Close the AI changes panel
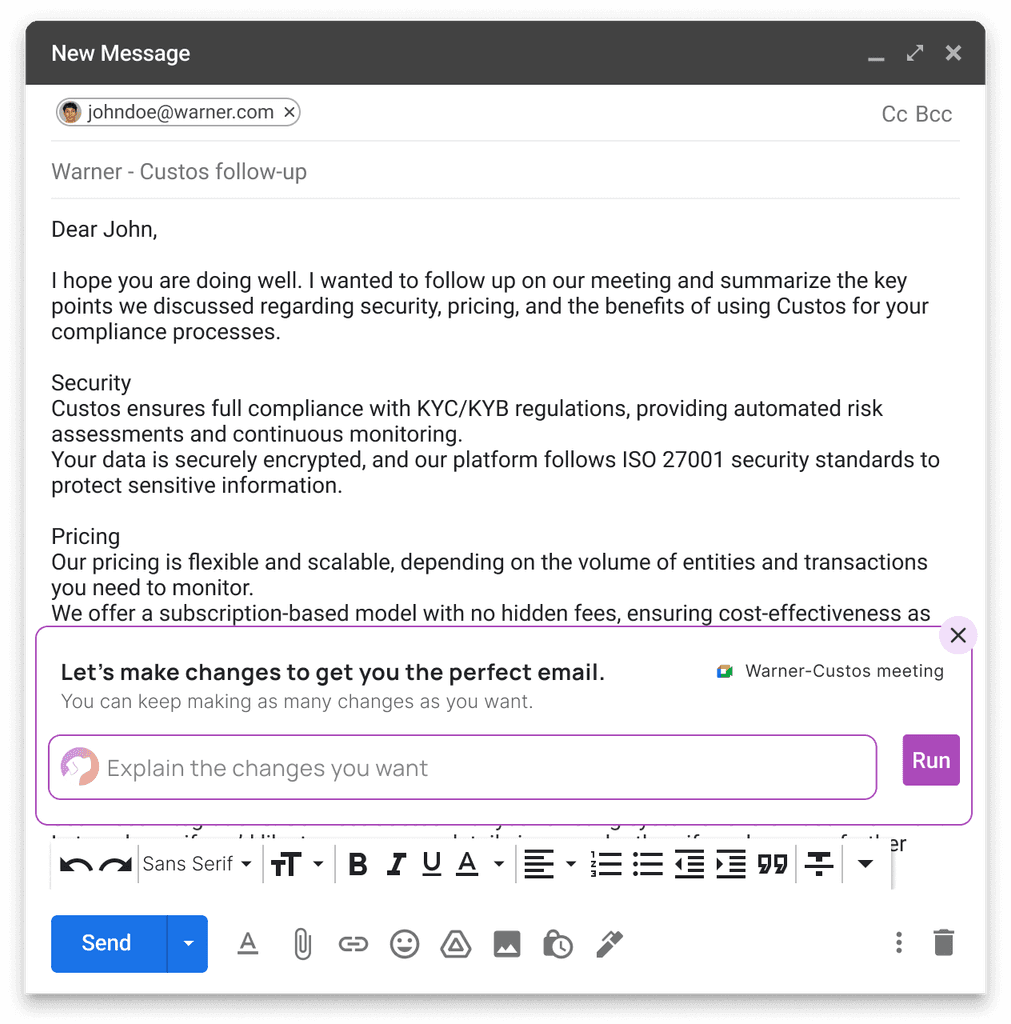1011x1024 pixels. click(958, 635)
